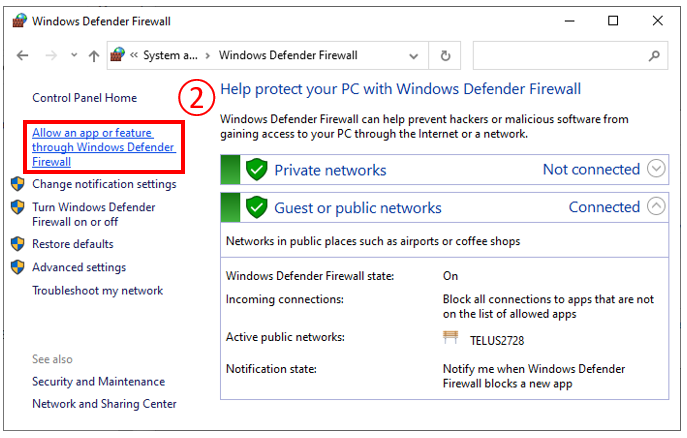Expand the Private networks section
The height and width of the screenshot is (438, 687).
click(656, 169)
